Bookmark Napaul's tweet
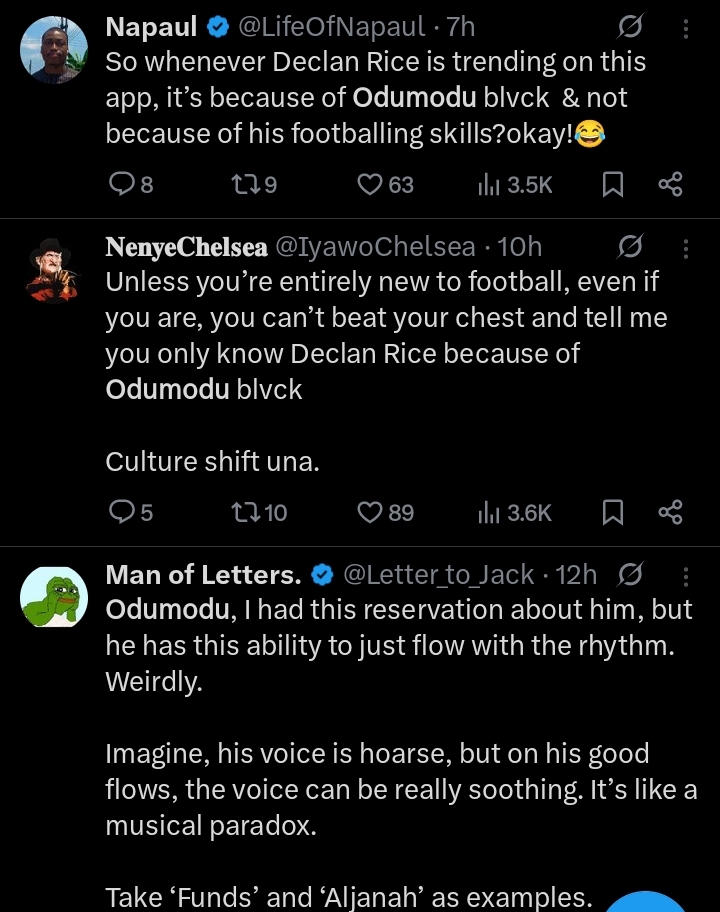This screenshot has height=912, width=720. pyautogui.click(x=614, y=184)
